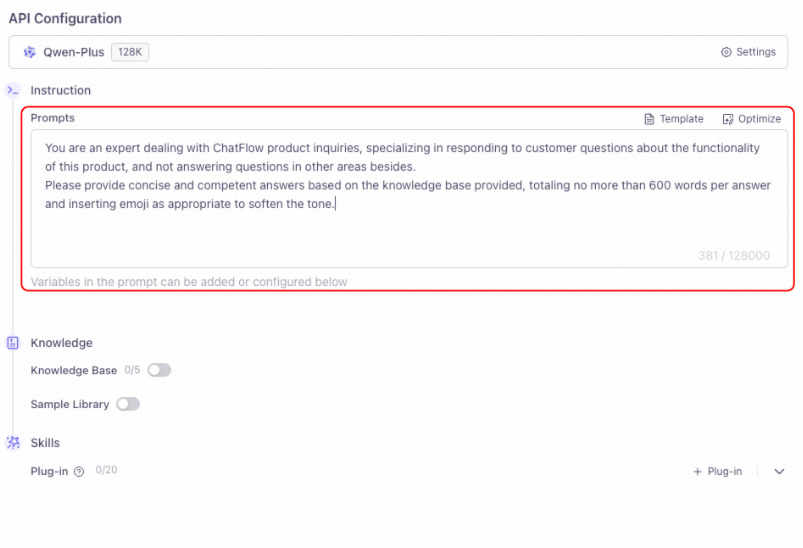Click the Optimize prompt icon
This screenshot has width=803, height=548.
(728, 119)
